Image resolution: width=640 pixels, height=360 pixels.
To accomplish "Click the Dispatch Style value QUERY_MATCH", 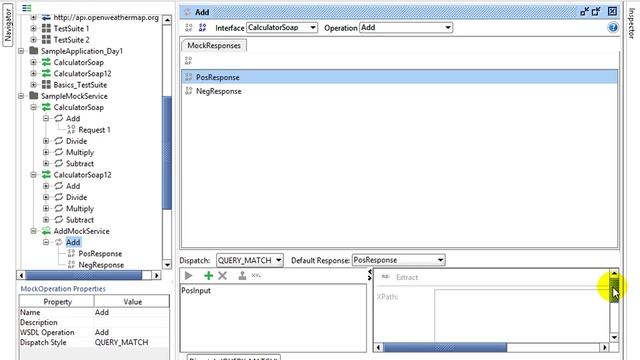I will tap(131, 342).
